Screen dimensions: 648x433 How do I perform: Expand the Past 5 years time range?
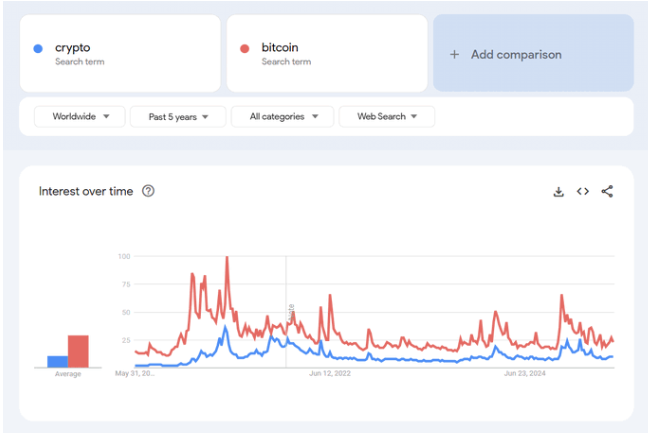click(x=179, y=117)
